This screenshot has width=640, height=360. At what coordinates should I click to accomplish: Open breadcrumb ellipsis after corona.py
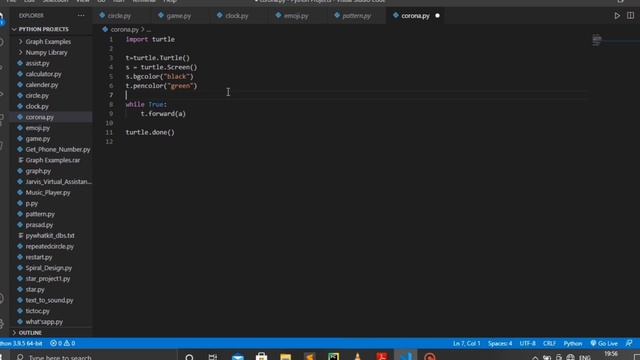(149, 29)
